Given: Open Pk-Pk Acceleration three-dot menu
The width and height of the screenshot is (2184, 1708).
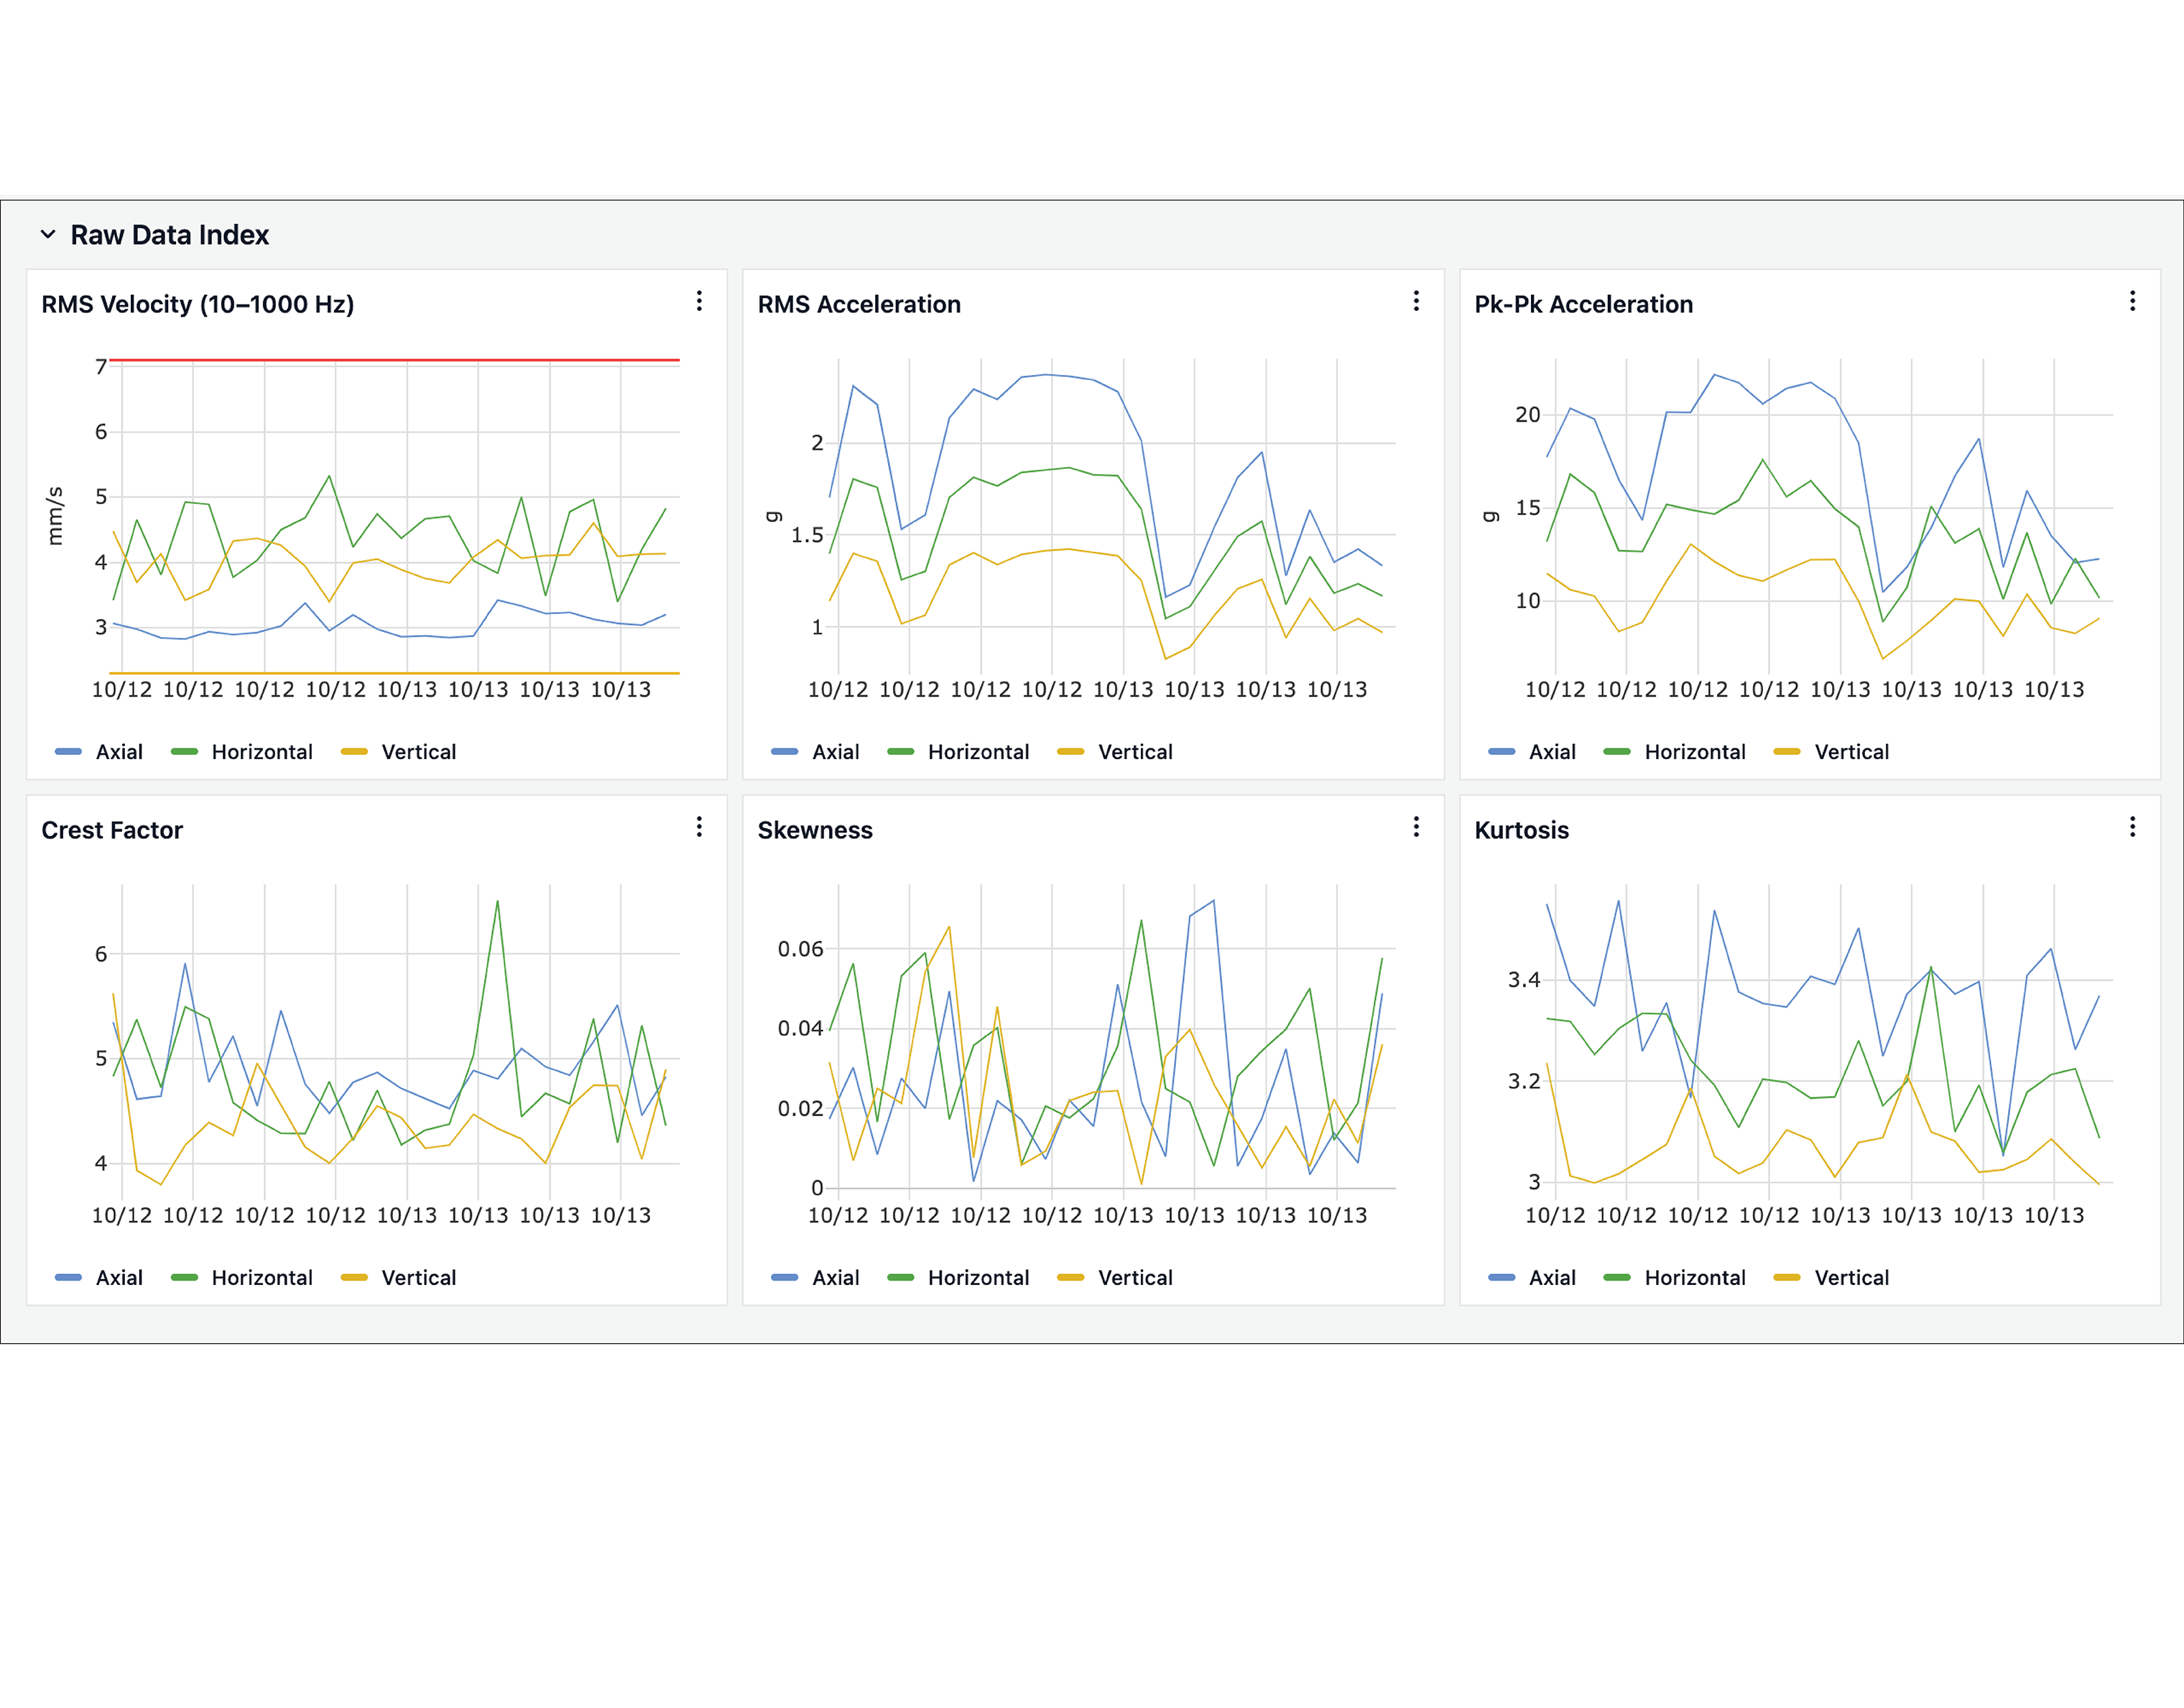Looking at the screenshot, I should pyautogui.click(x=2132, y=301).
